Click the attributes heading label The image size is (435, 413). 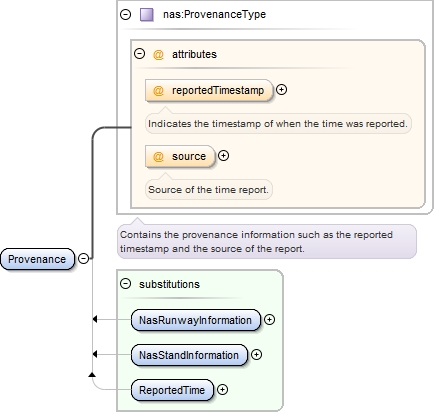(194, 54)
